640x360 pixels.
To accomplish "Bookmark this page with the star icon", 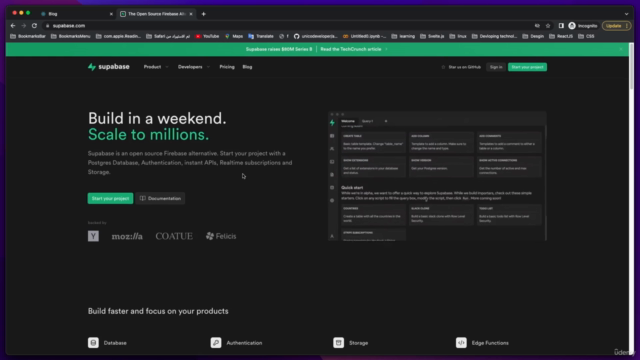I will (x=548, y=26).
